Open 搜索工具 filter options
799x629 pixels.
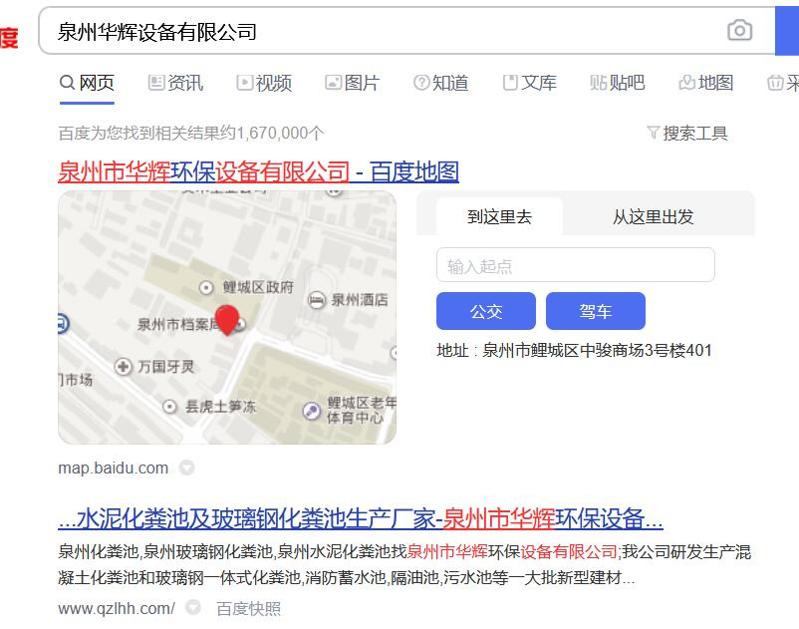pyautogui.click(x=687, y=134)
